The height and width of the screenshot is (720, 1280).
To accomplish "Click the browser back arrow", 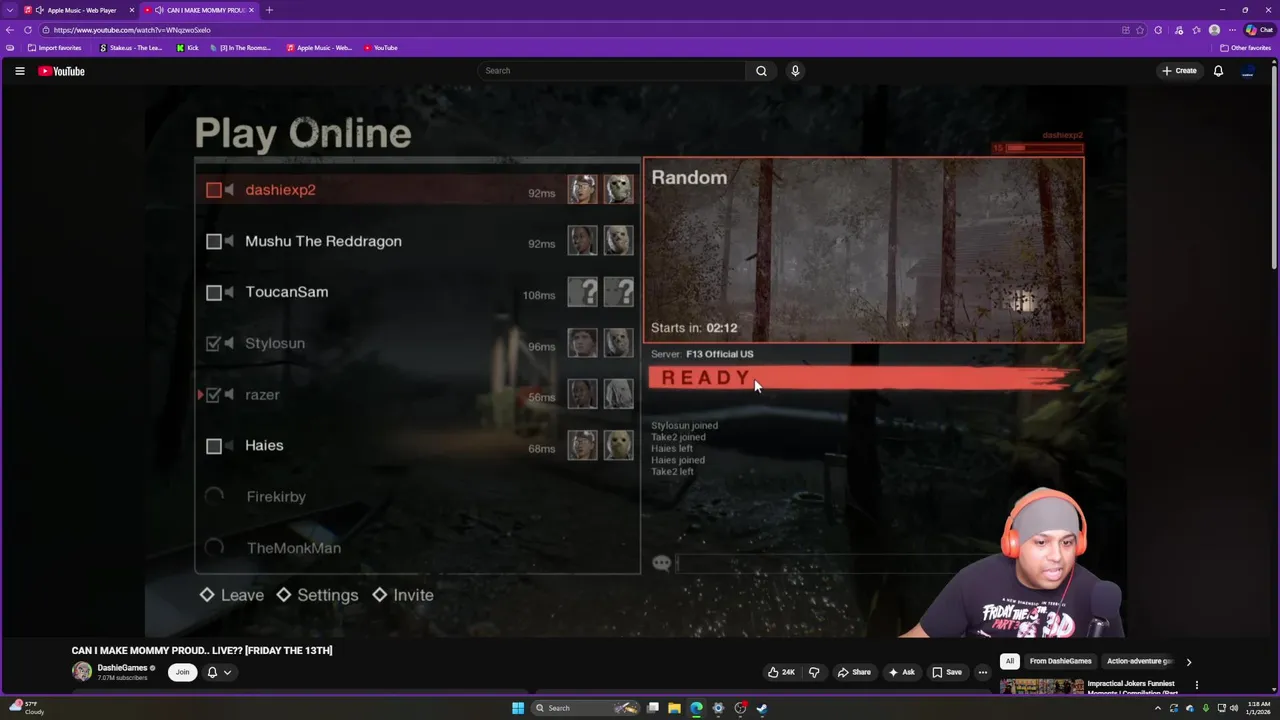I will (10, 30).
